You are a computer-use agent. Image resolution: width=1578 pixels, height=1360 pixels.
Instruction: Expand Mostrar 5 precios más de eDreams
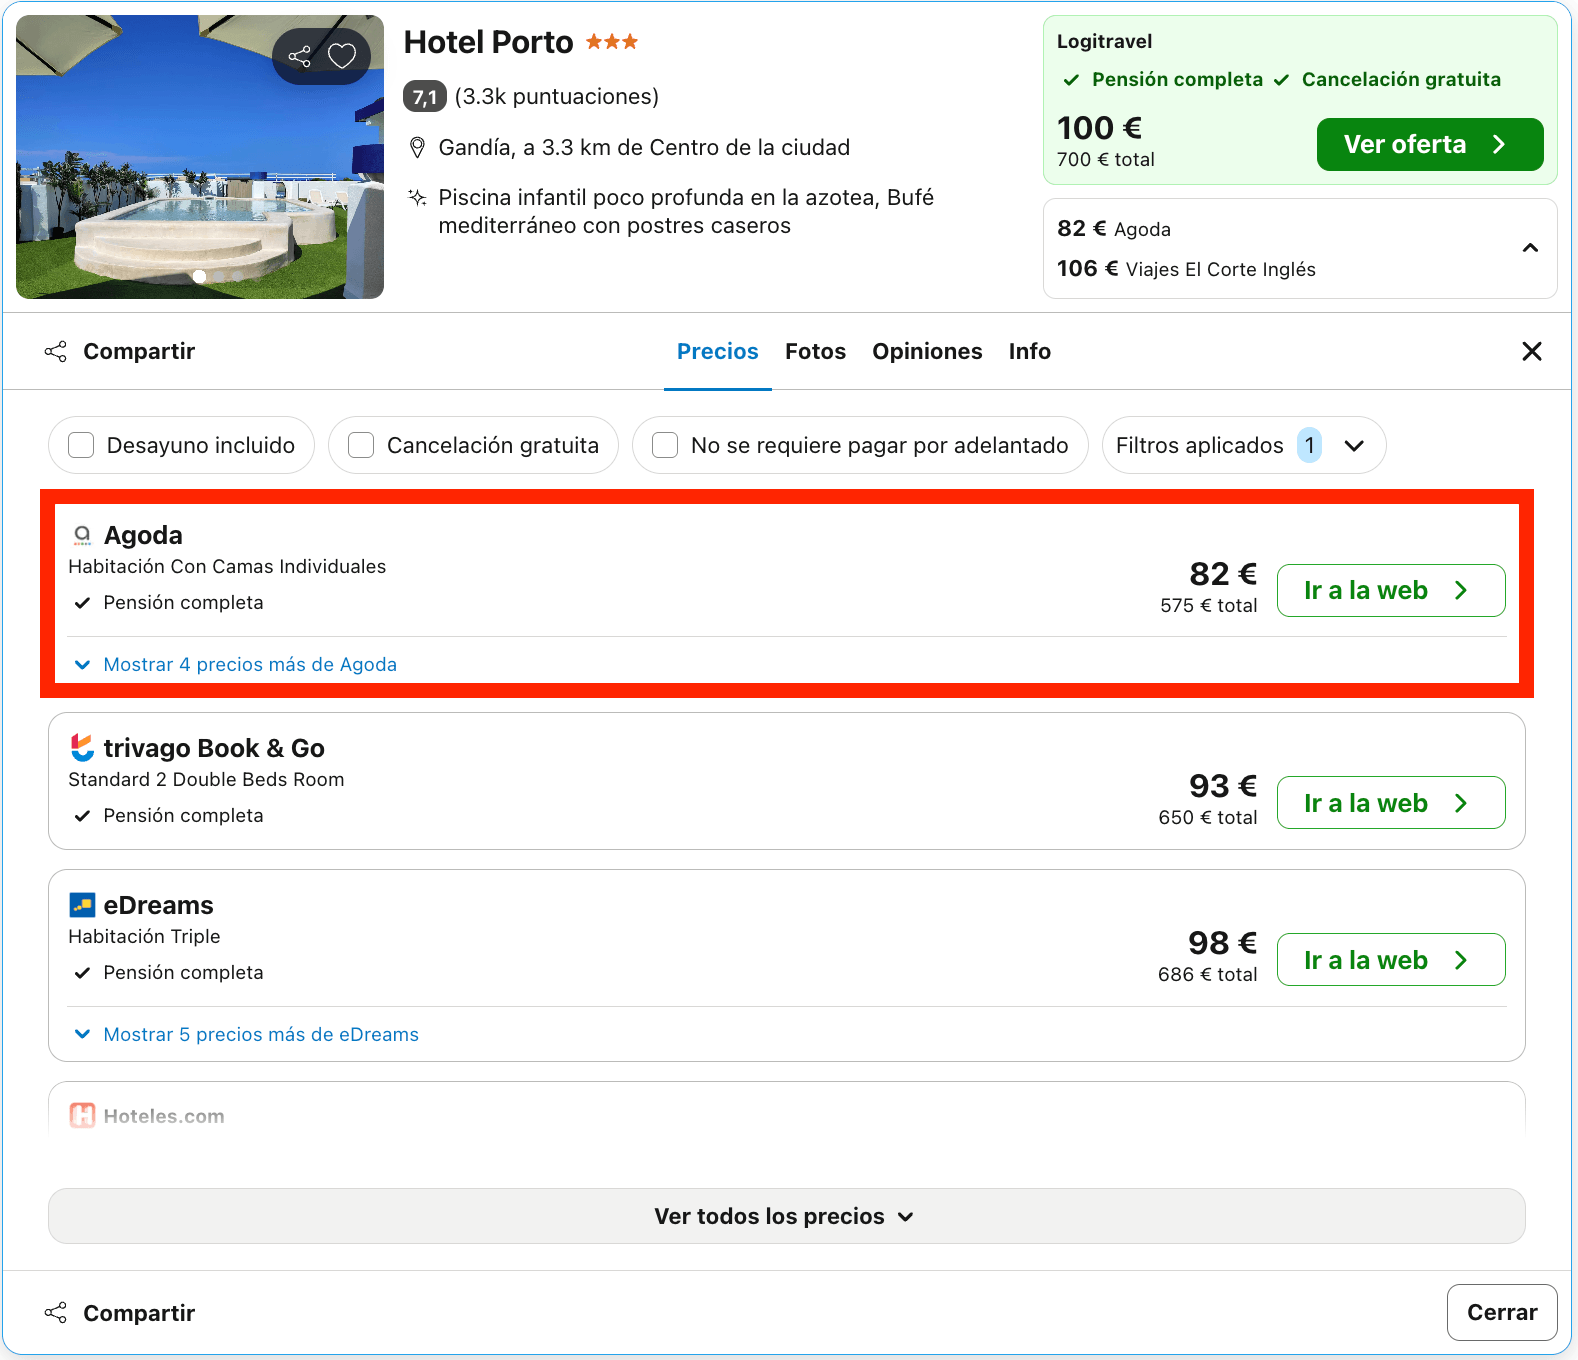[247, 1035]
